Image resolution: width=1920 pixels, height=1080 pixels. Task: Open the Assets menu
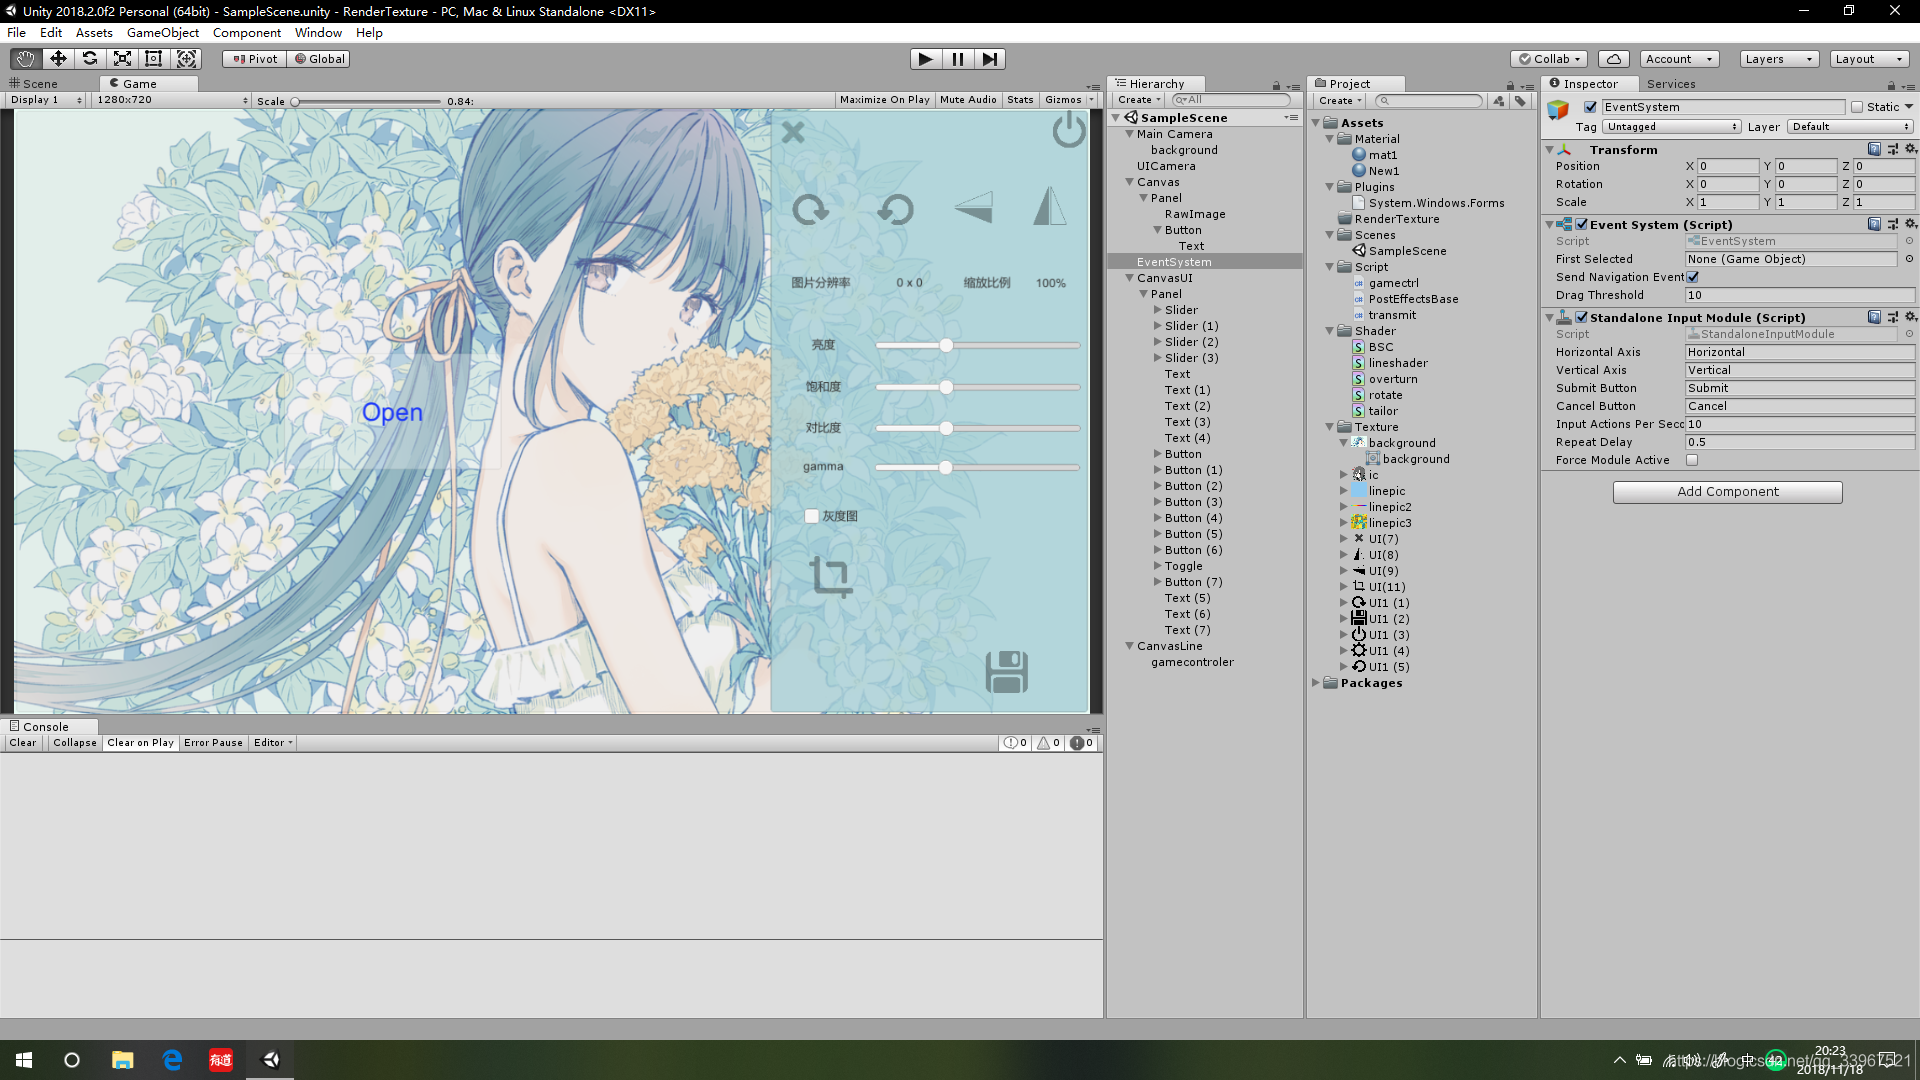click(94, 33)
